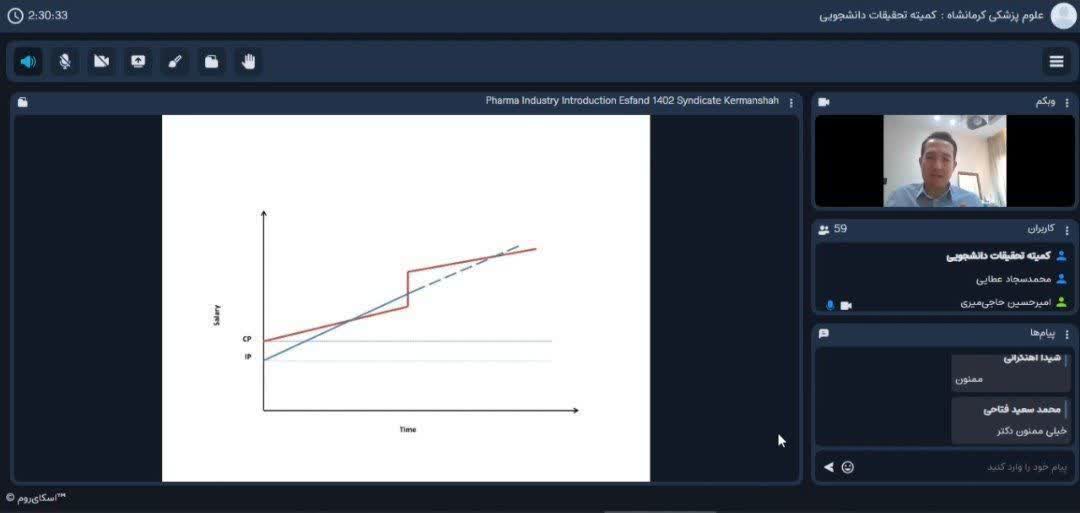The image size is (1080, 513).
Task: Type in the chat message input field
Action: [x=960, y=467]
